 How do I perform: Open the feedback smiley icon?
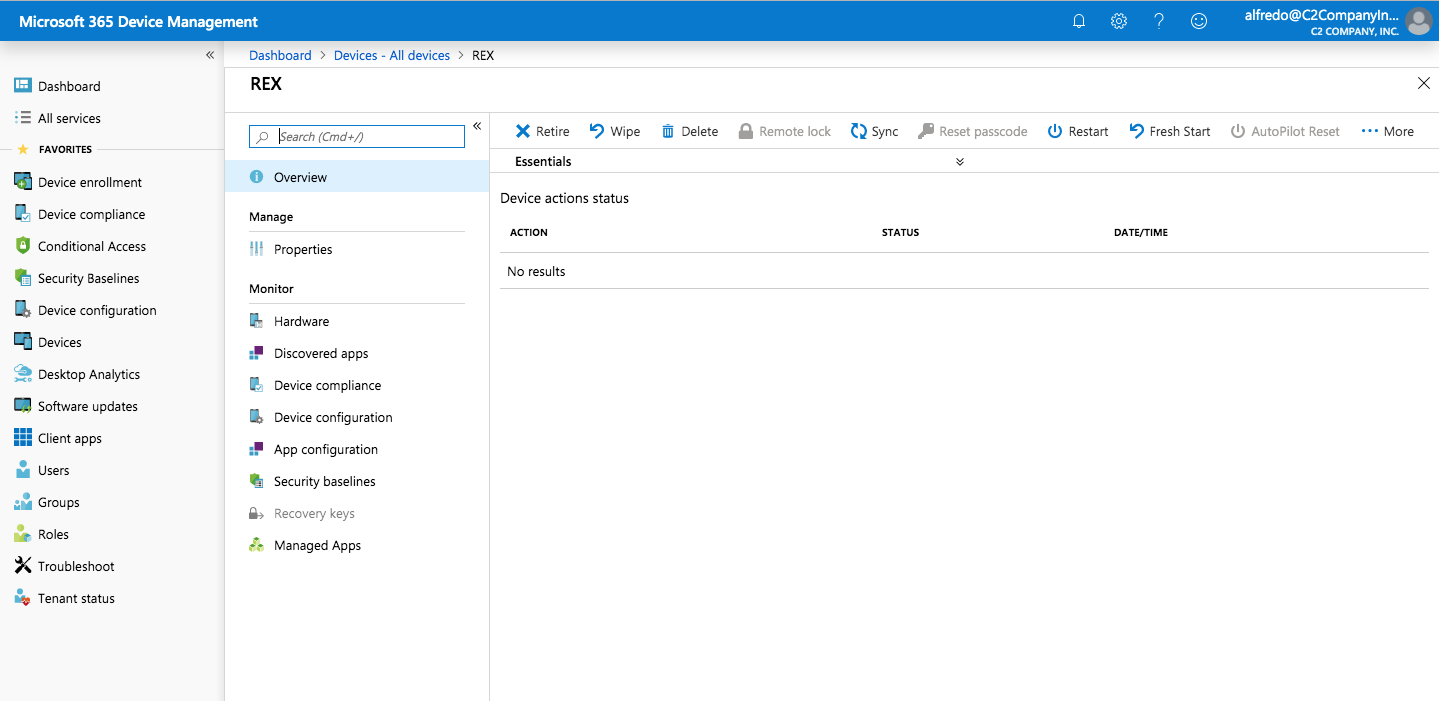coord(1199,21)
